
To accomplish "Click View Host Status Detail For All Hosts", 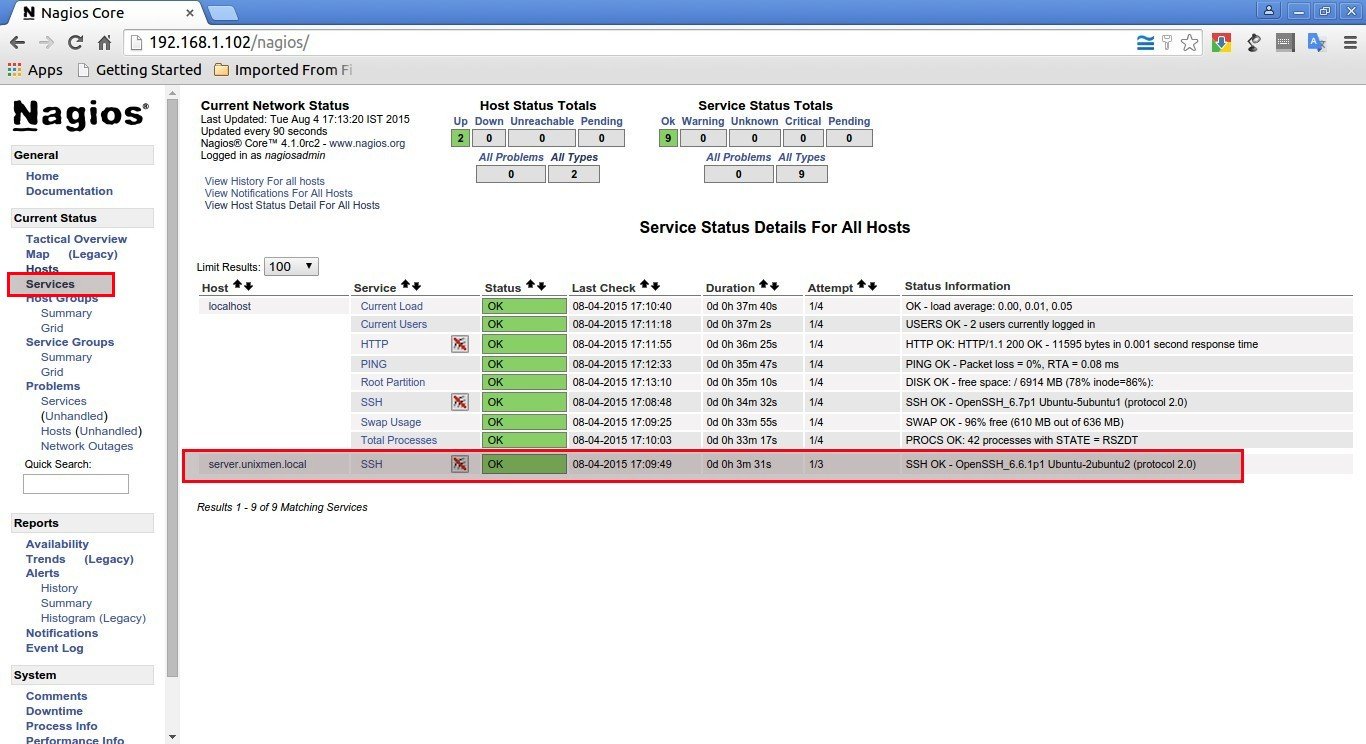I will [292, 205].
